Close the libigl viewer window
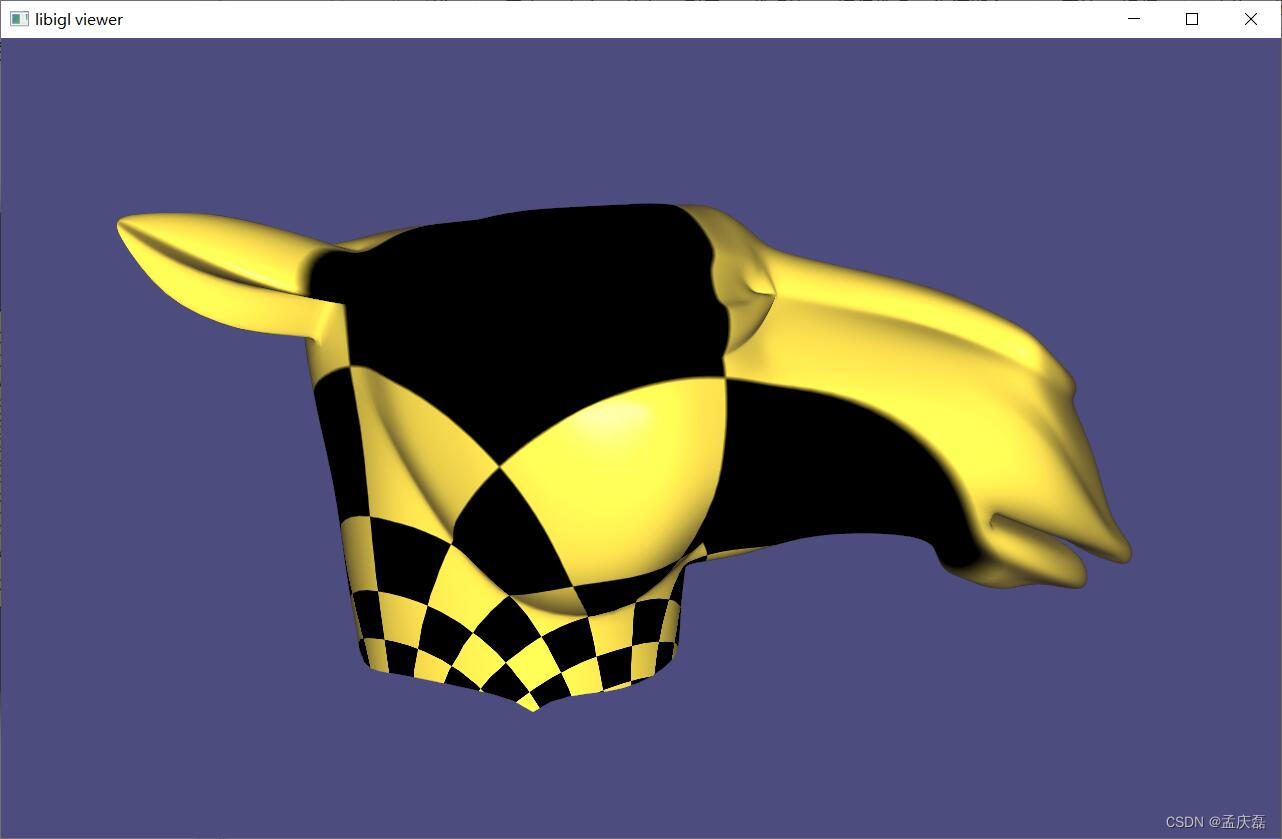Viewport: 1282px width, 839px height. 1251,19
